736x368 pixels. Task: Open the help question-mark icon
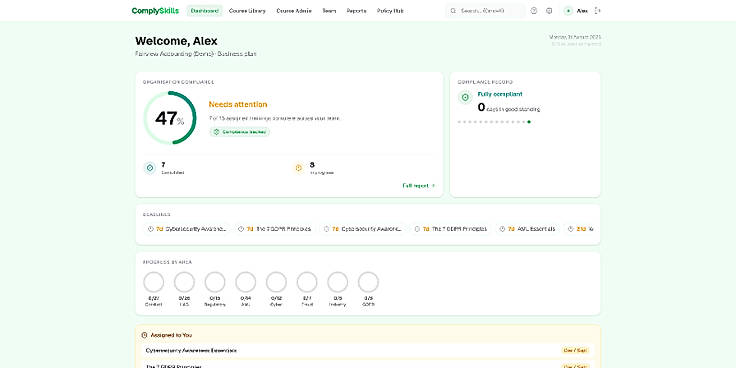pyautogui.click(x=534, y=11)
